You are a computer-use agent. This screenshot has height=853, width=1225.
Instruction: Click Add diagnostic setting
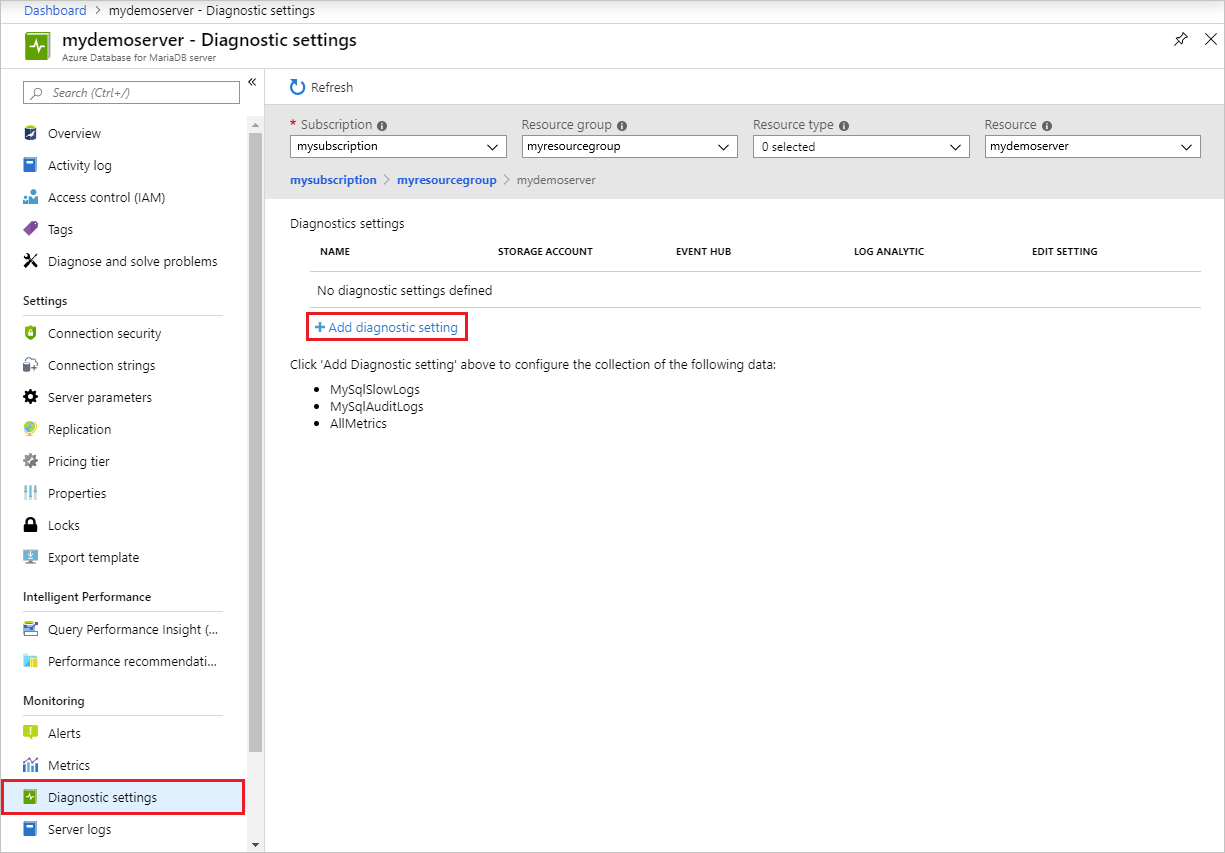[386, 326]
